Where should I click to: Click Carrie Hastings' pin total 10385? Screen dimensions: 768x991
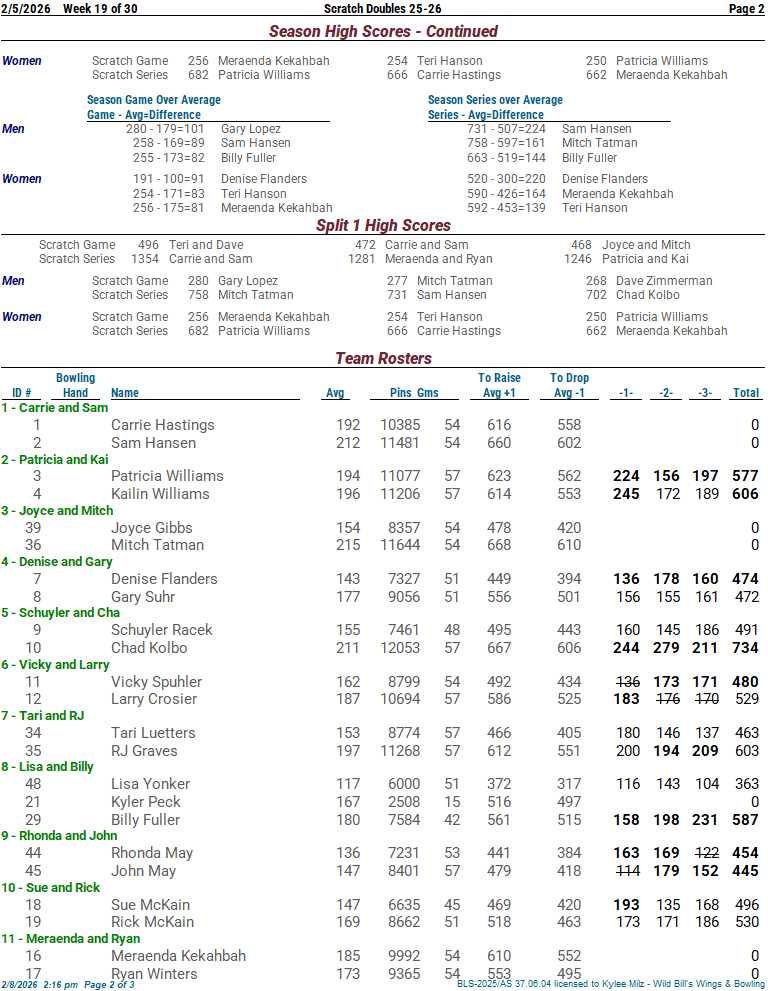point(400,425)
